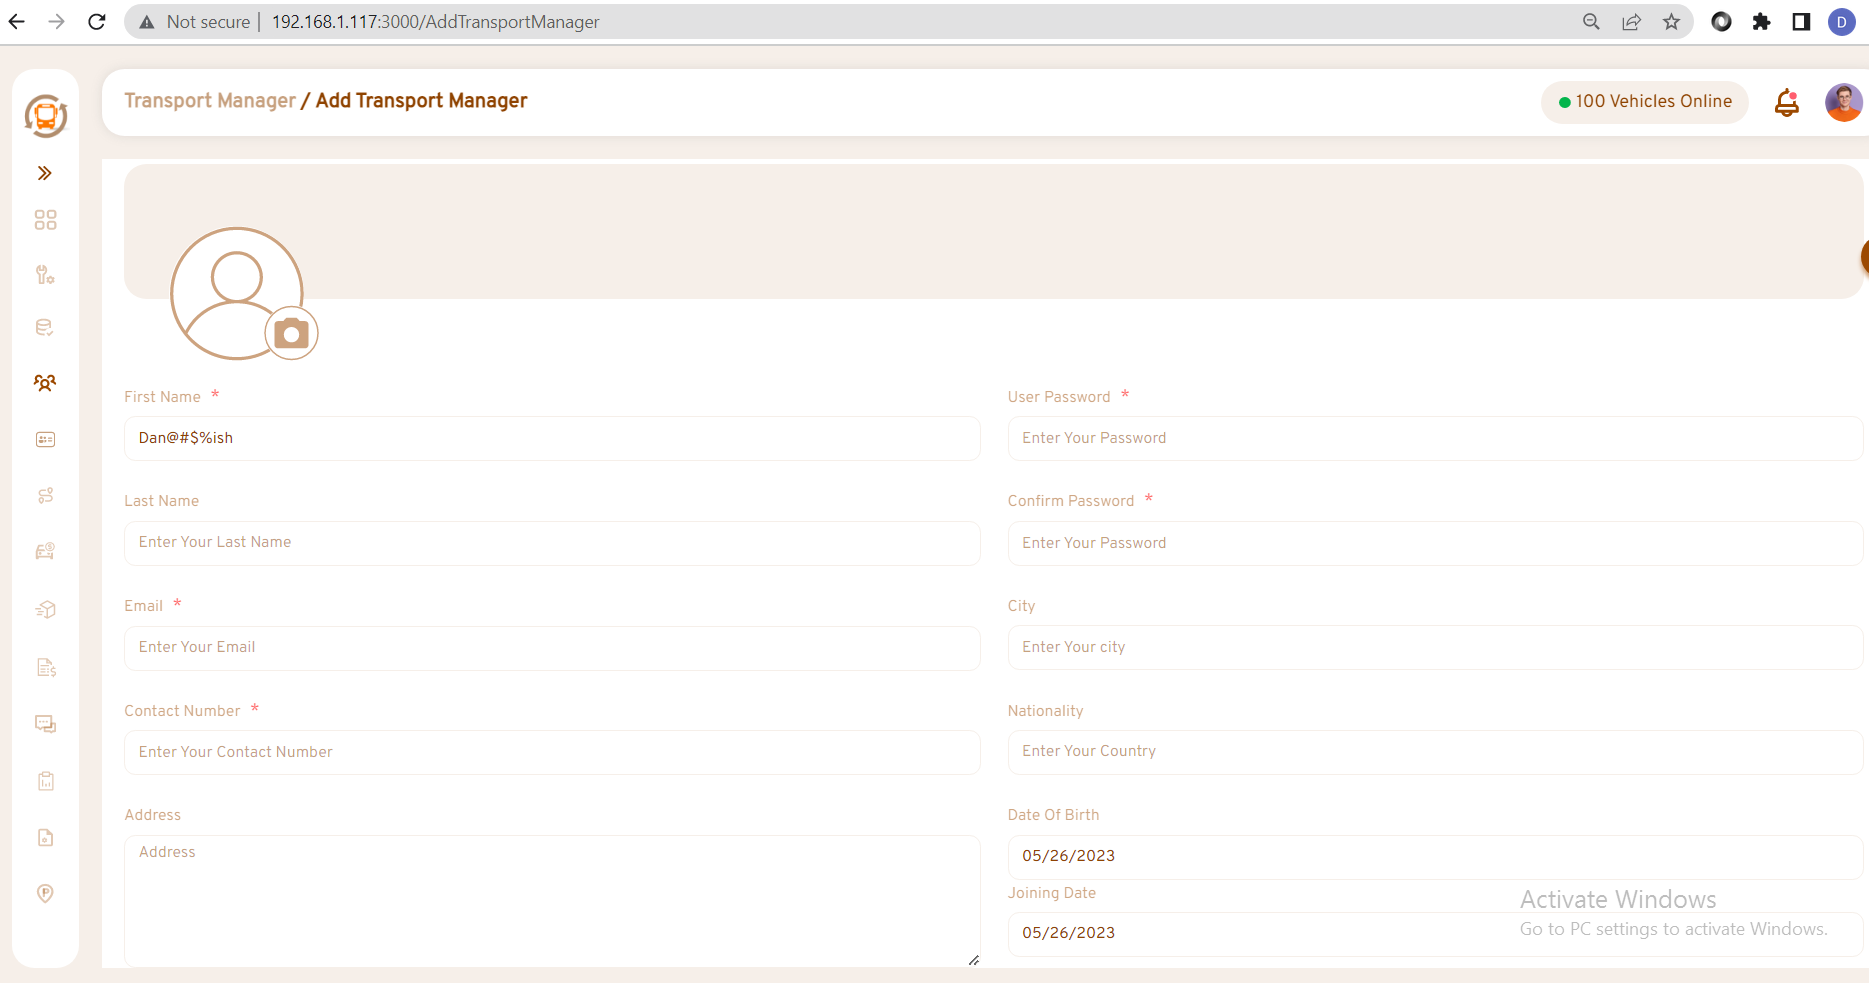Click the bus logo at sidebar top

pos(46,116)
